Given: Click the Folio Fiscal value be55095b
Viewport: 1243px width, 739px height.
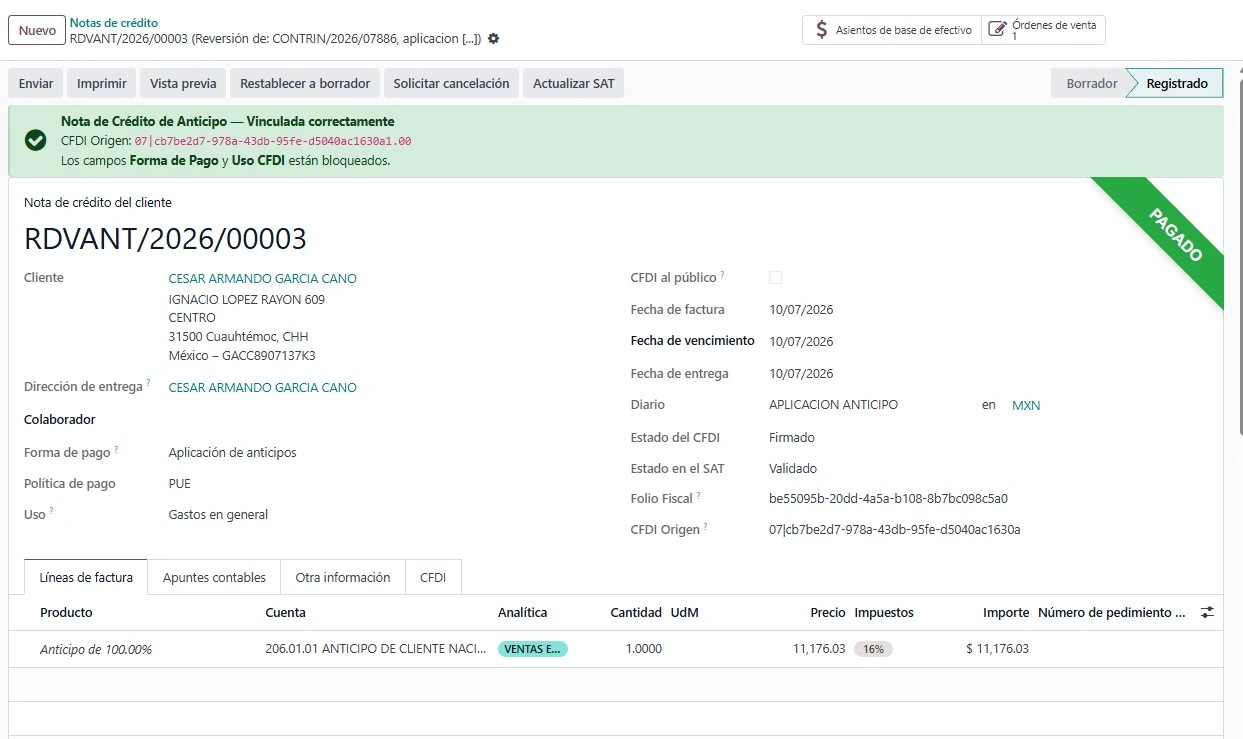Looking at the screenshot, I should click(x=888, y=499).
